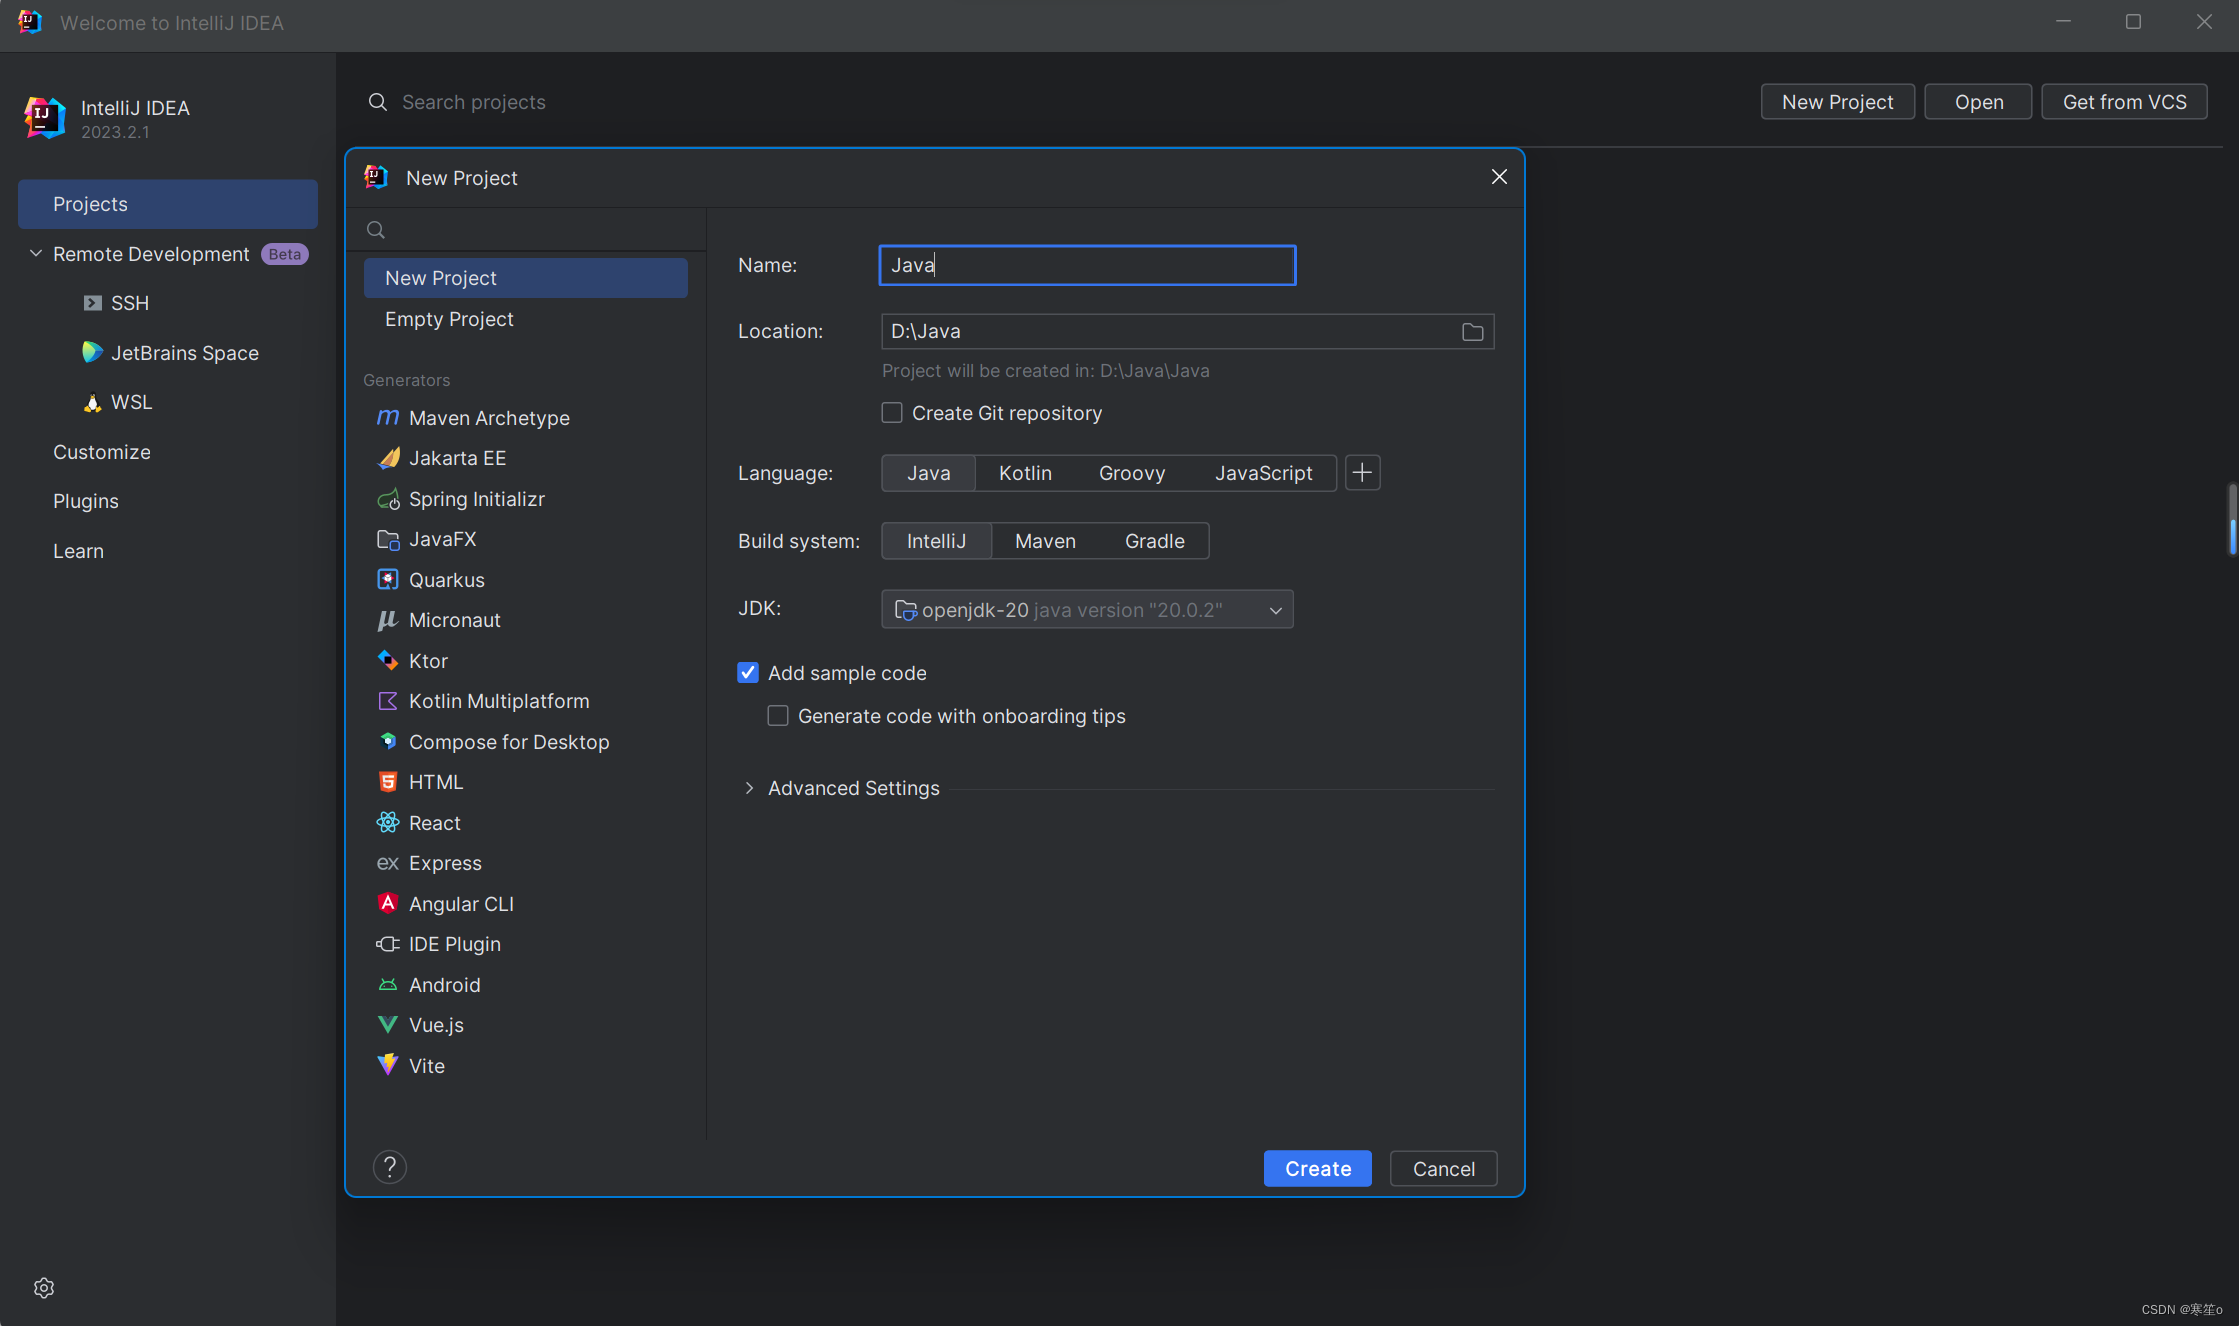This screenshot has width=2239, height=1326.
Task: Collapse Remote Development tree chevron
Action: click(x=36, y=254)
